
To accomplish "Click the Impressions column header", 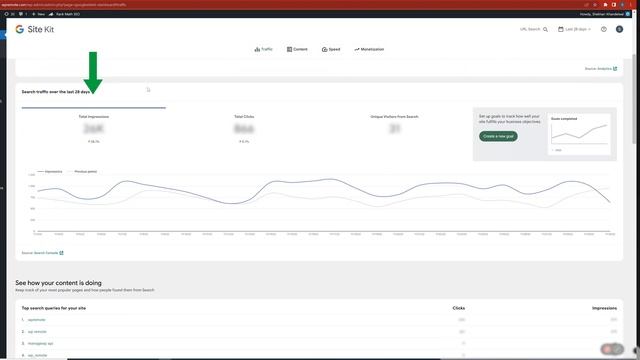I will [604, 308].
